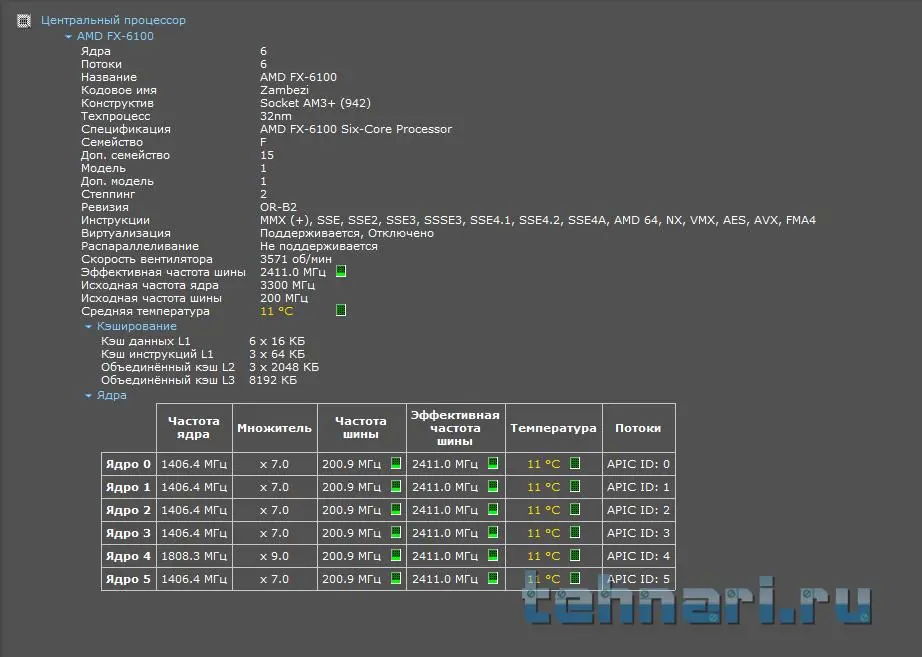922x657 pixels.
Task: Click the Центральный процессор heading link
Action: [113, 20]
